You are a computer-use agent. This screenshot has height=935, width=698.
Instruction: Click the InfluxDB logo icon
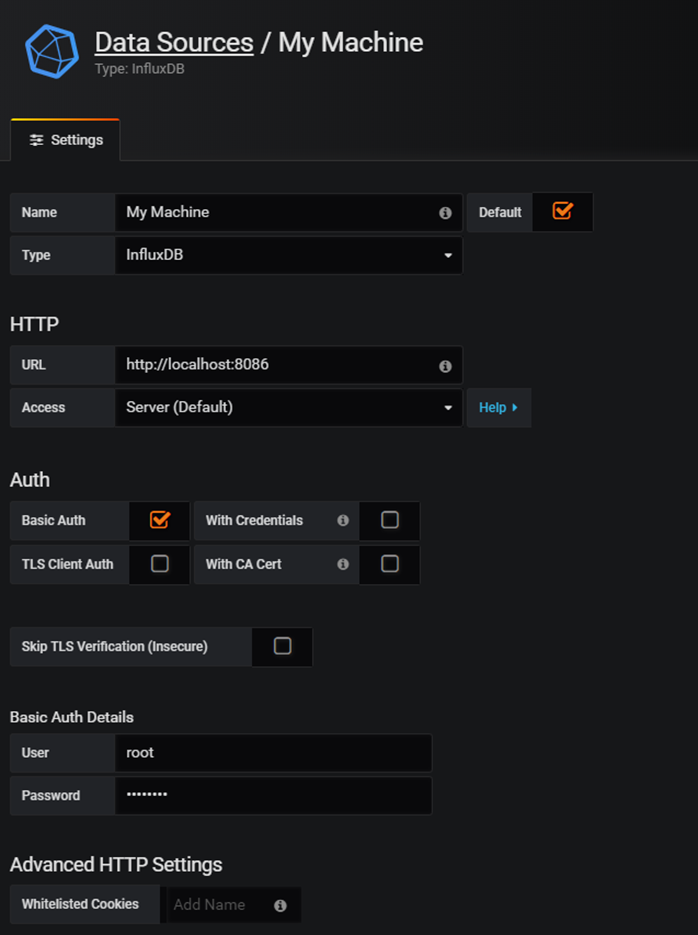52,51
